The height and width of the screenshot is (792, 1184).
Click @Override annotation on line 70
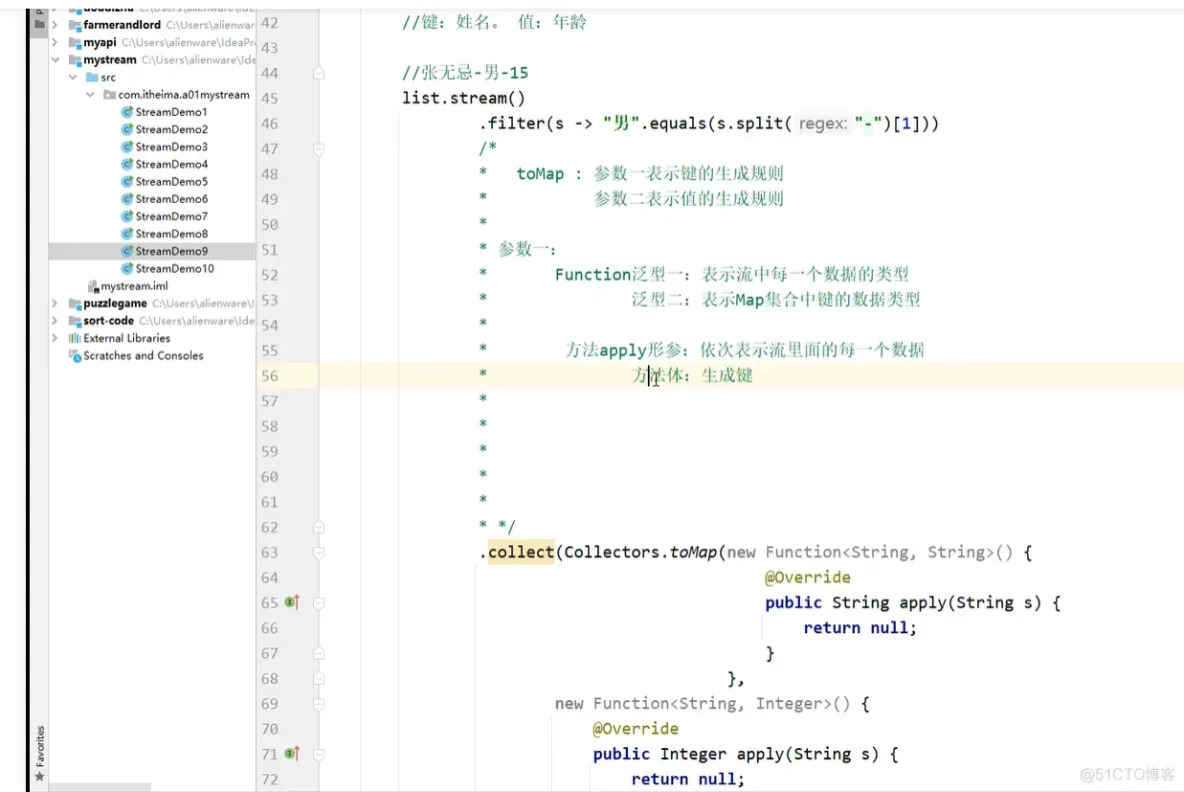(x=635, y=729)
